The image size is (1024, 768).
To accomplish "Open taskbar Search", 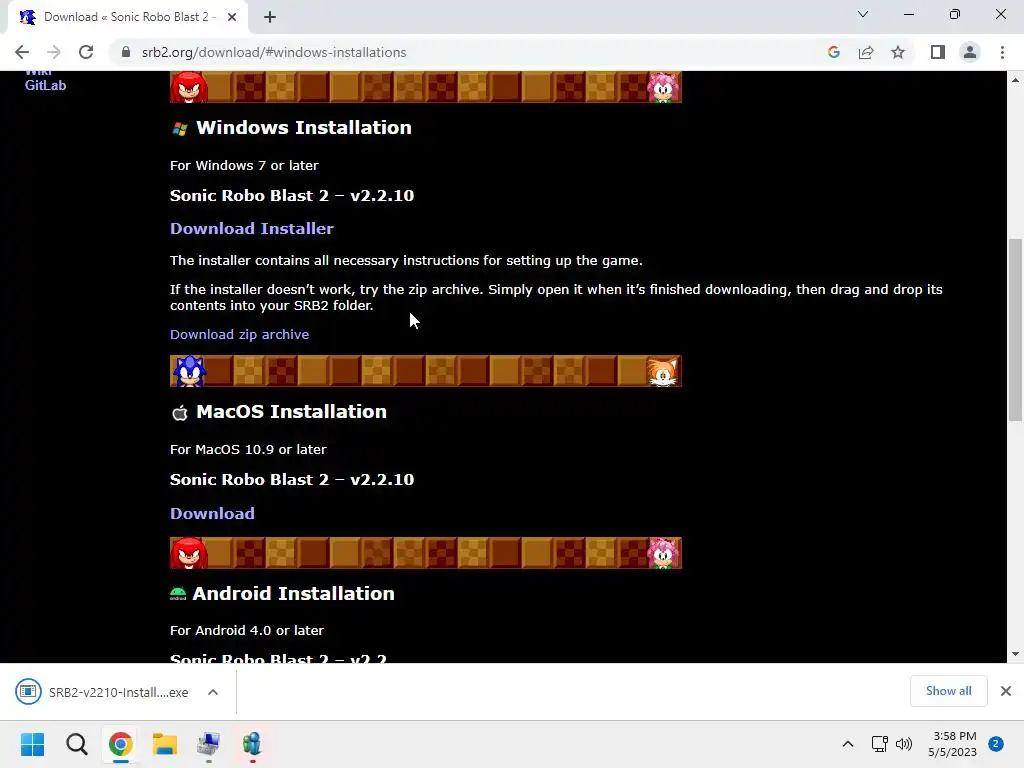I will [76, 744].
